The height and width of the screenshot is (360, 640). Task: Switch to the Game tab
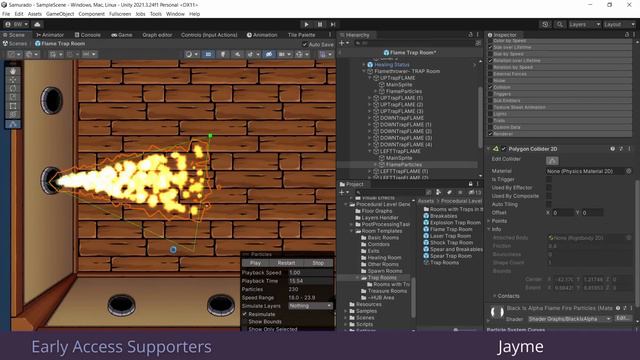coord(122,35)
